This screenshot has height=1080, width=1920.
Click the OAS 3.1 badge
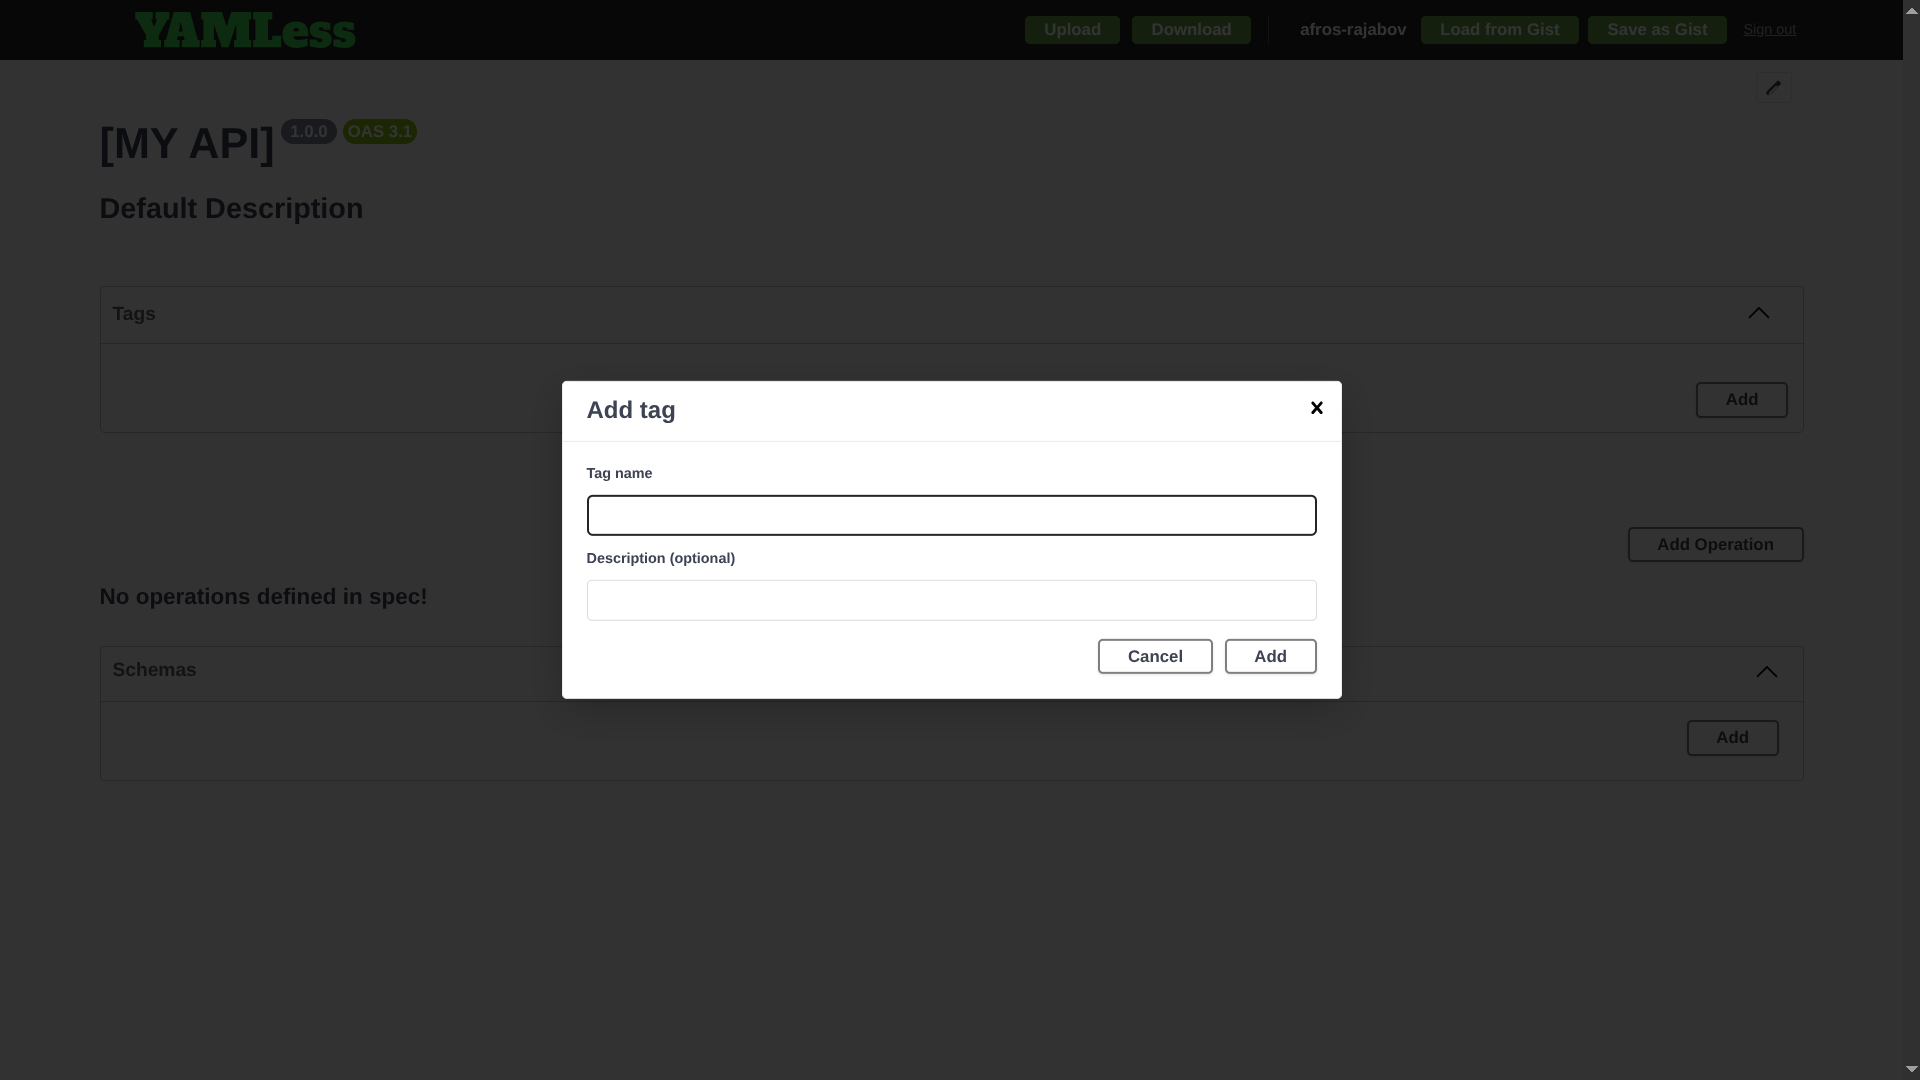click(380, 132)
